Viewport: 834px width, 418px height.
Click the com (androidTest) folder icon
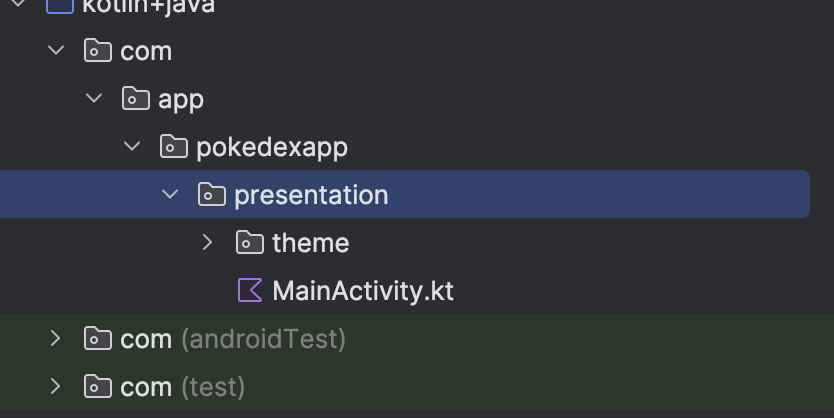97,339
